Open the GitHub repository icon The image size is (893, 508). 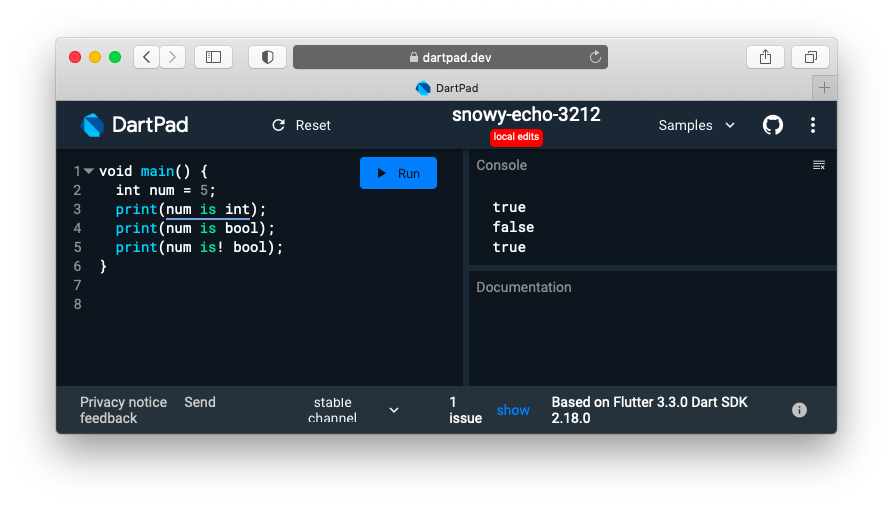773,125
